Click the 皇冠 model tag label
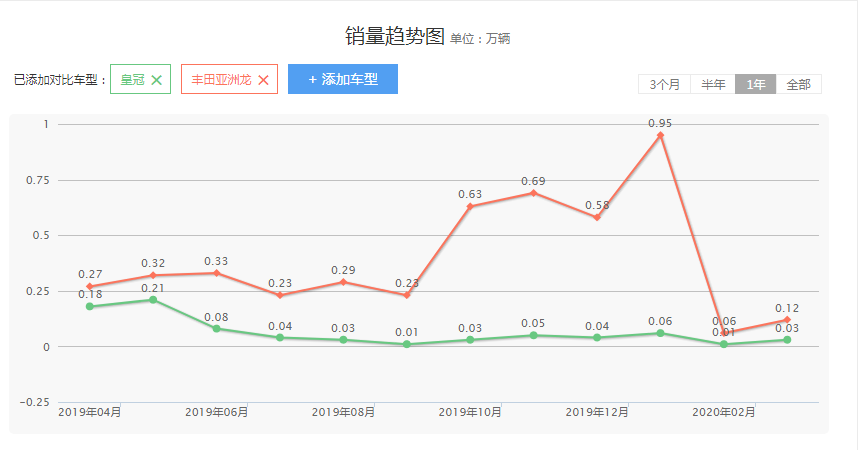The image size is (859, 450). [132, 79]
